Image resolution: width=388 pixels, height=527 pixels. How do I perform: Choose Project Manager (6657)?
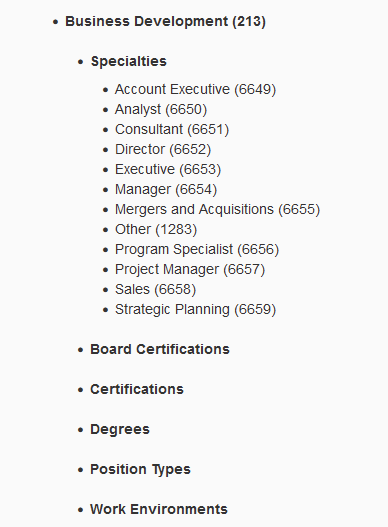coord(190,270)
